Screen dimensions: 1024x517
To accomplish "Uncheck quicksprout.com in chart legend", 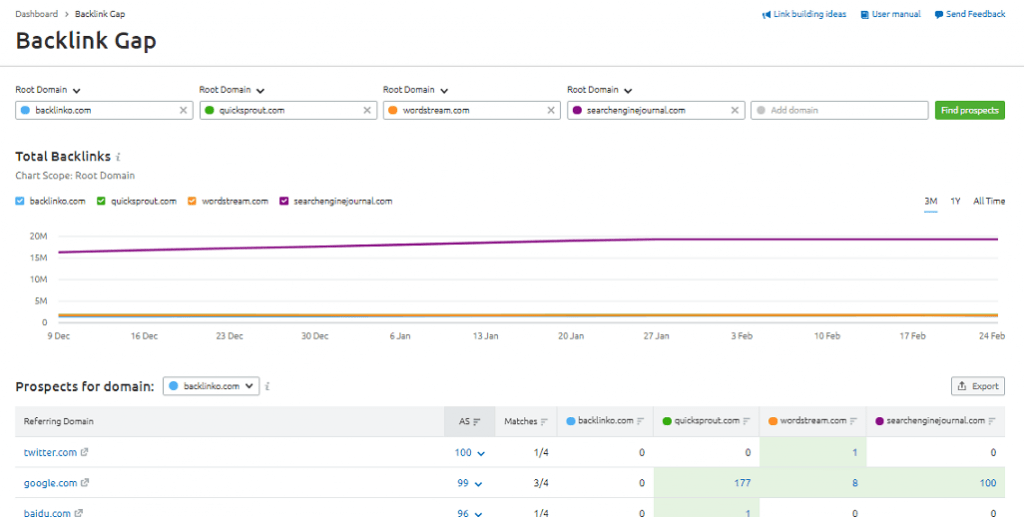I will 101,201.
